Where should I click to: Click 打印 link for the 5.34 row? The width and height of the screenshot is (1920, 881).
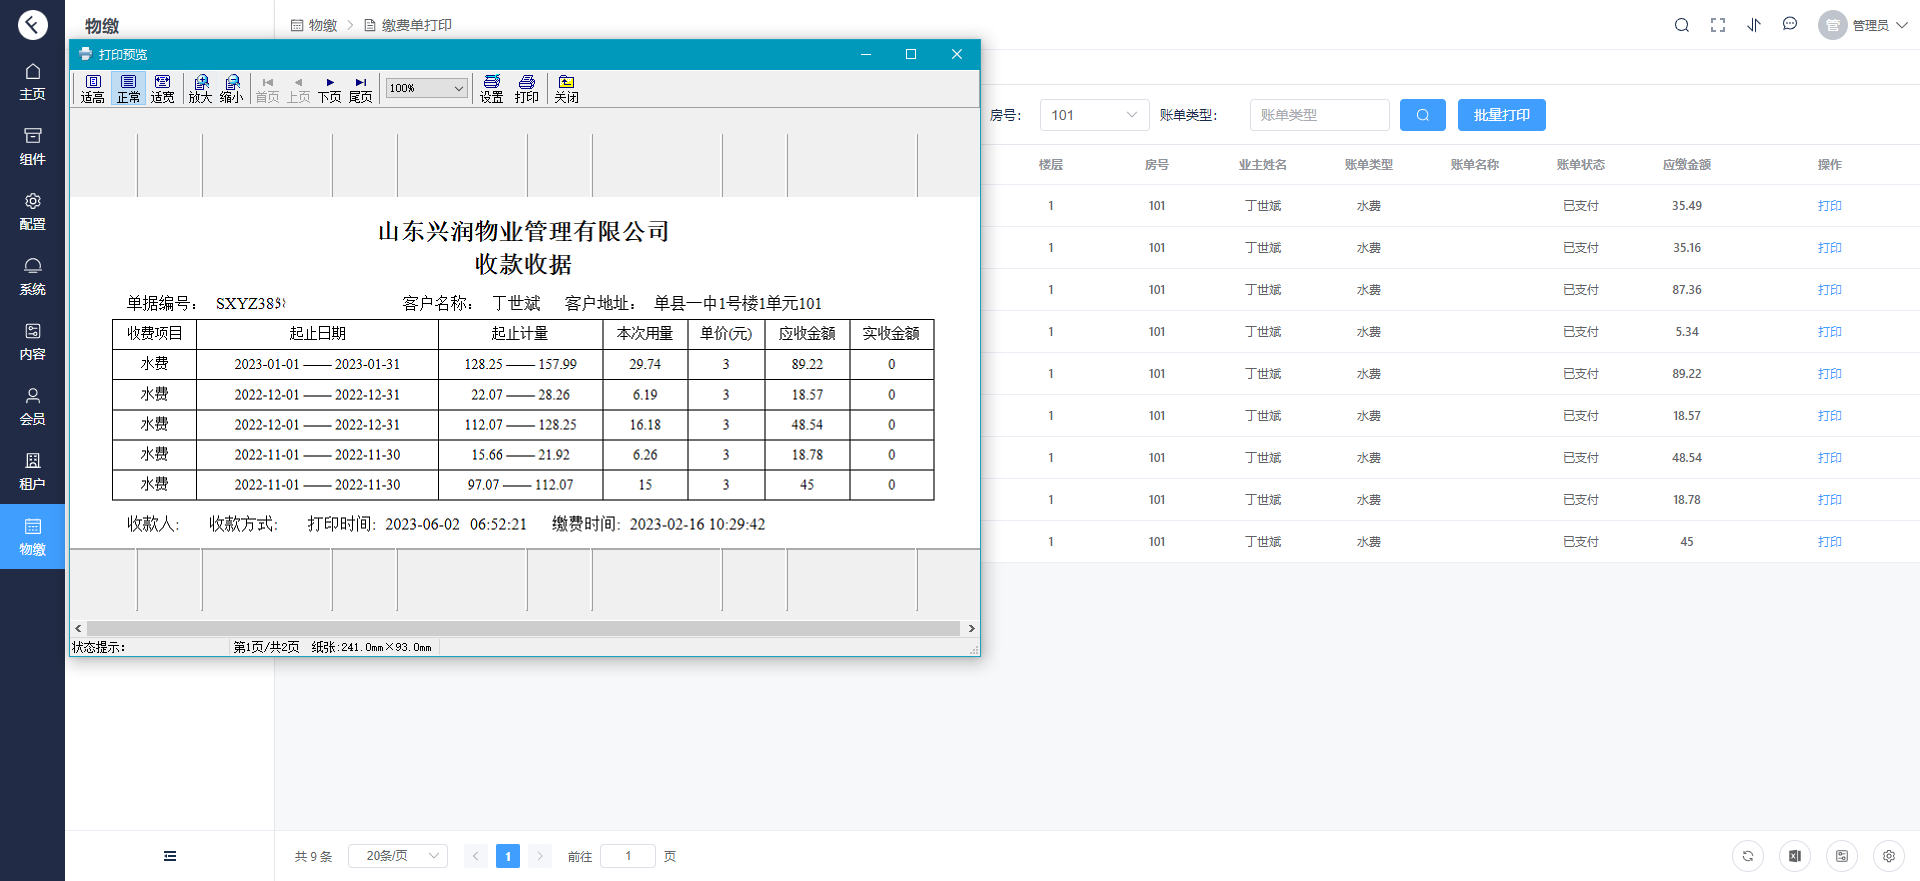(1830, 332)
